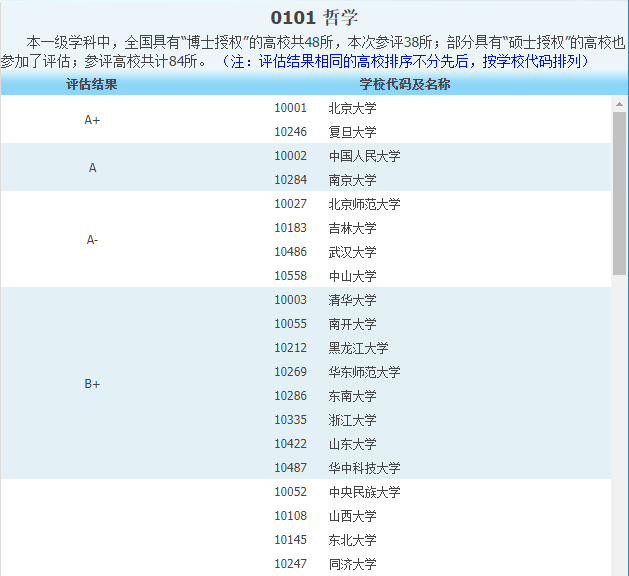This screenshot has width=629, height=576.
Task: Click the vertical scrollbar thumb
Action: point(619,193)
